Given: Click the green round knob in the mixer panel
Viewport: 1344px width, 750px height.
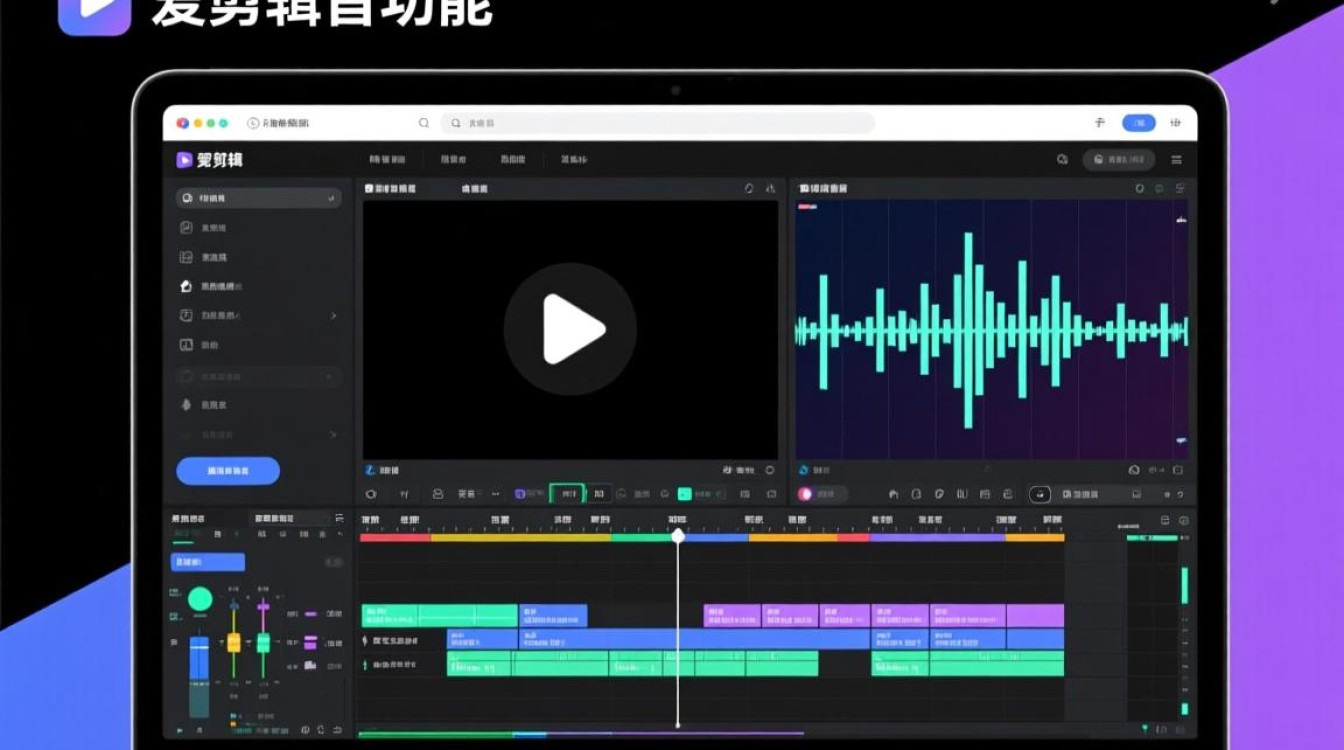Looking at the screenshot, I should coord(200,599).
